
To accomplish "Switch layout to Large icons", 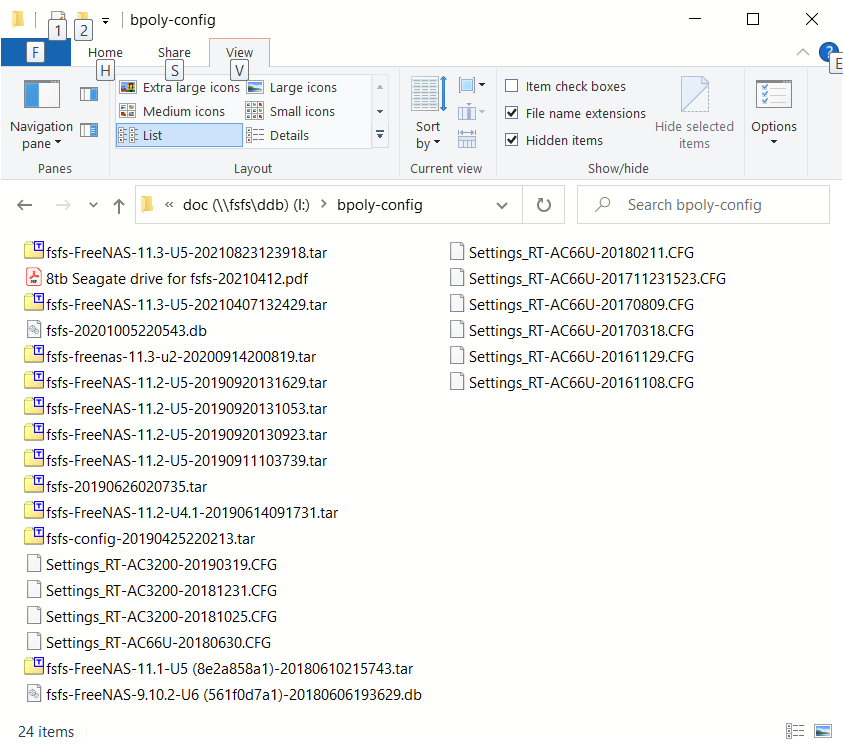I will pyautogui.click(x=292, y=87).
